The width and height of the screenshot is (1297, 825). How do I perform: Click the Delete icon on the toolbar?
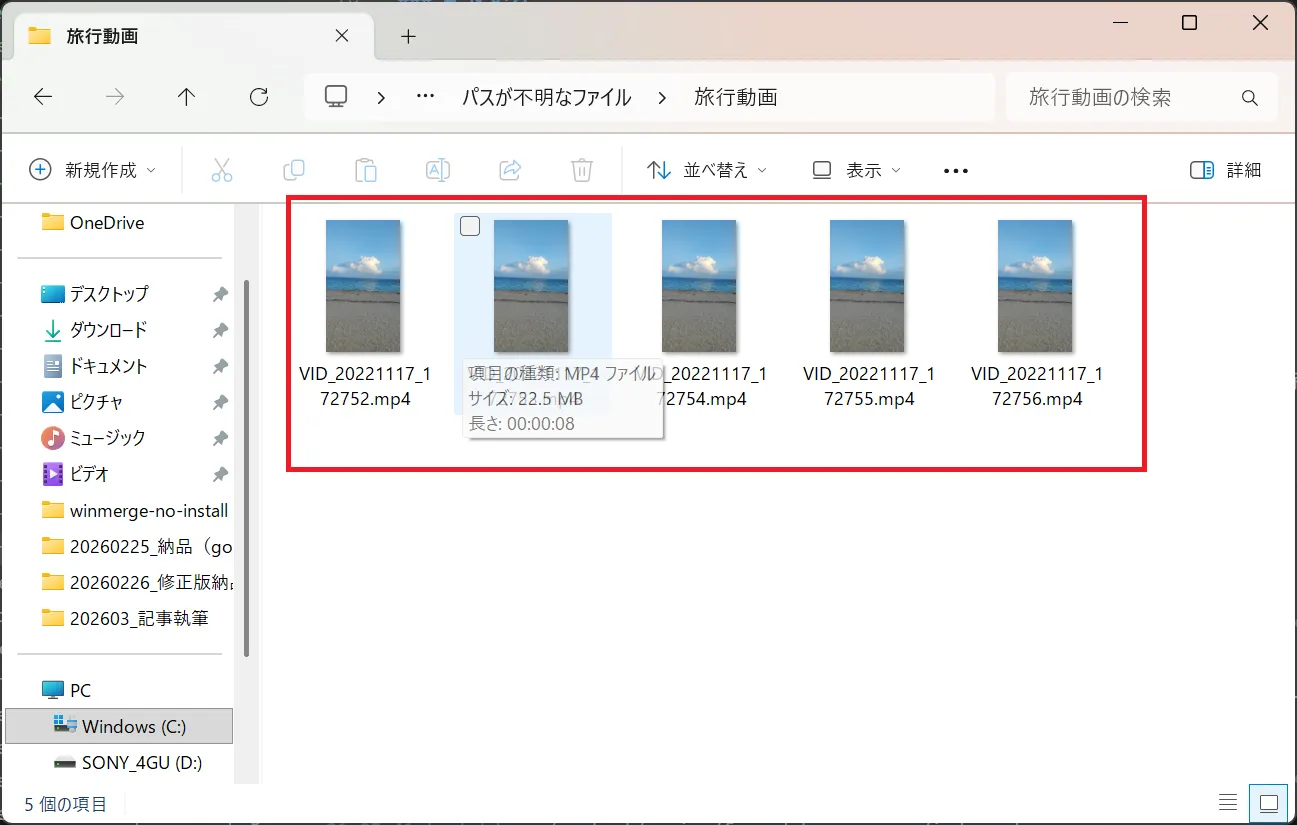581,170
